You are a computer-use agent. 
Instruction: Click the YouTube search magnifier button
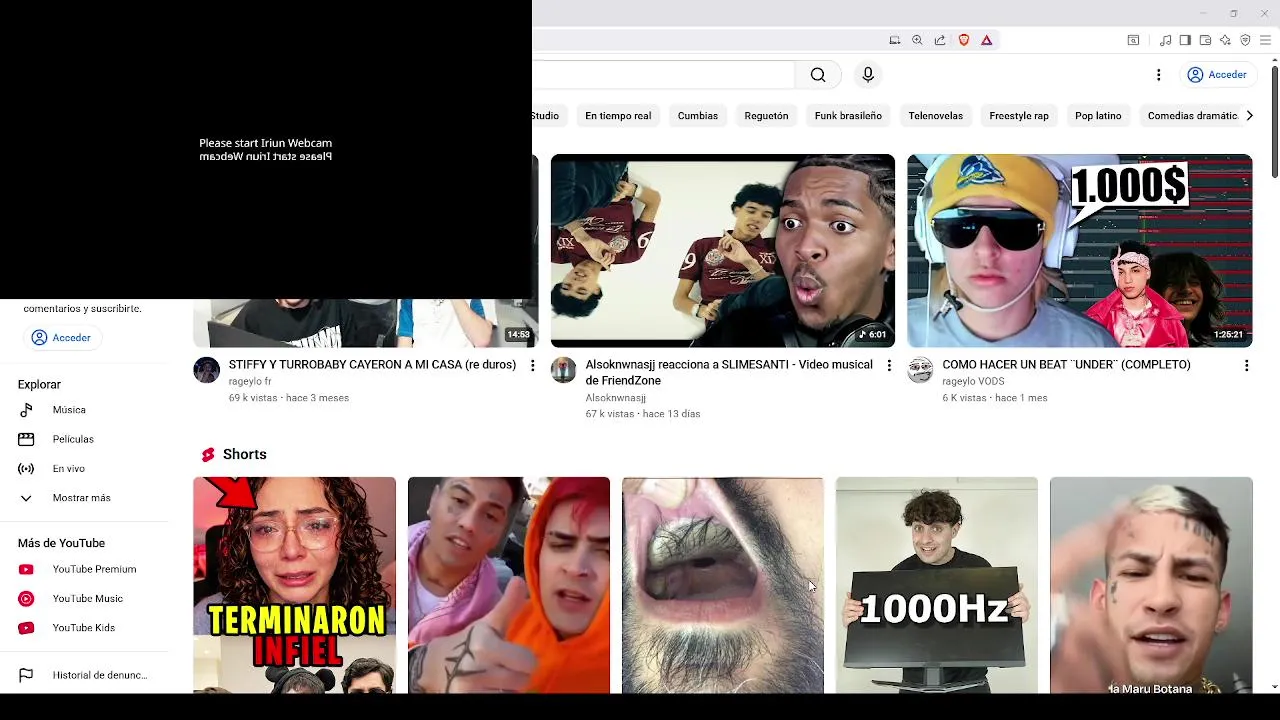tap(818, 75)
